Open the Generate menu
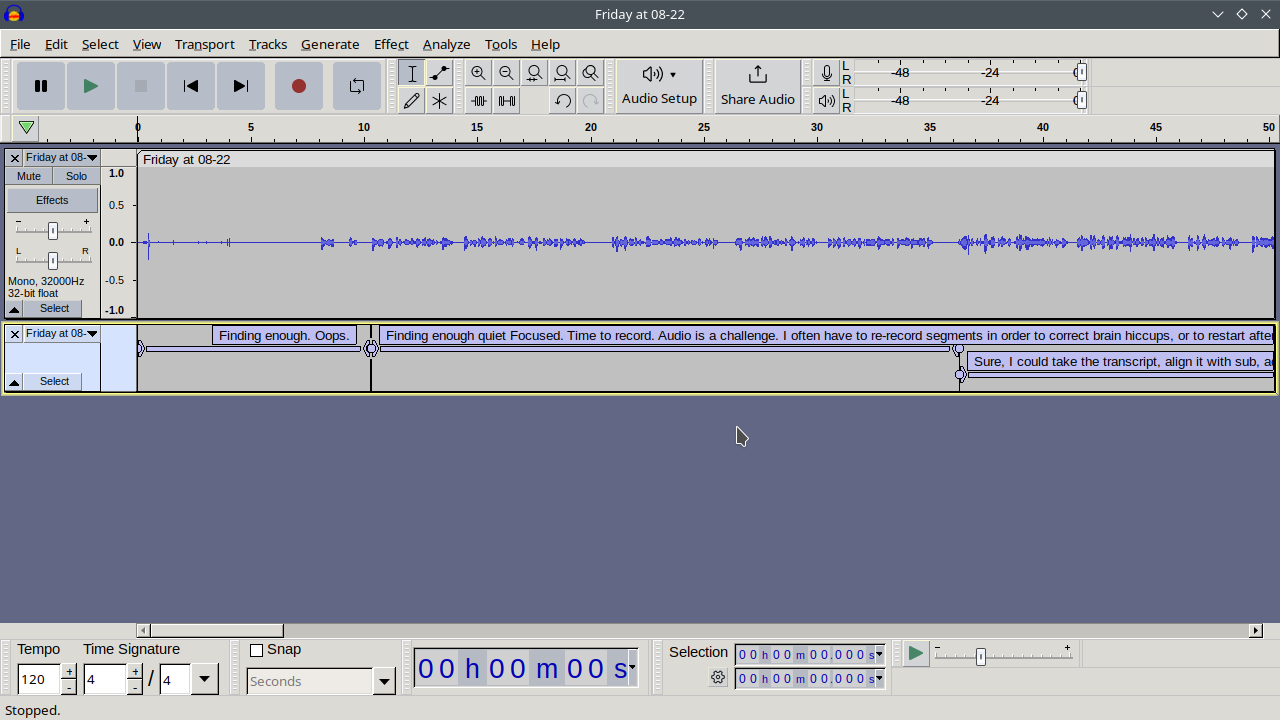The image size is (1280, 720). 330,44
